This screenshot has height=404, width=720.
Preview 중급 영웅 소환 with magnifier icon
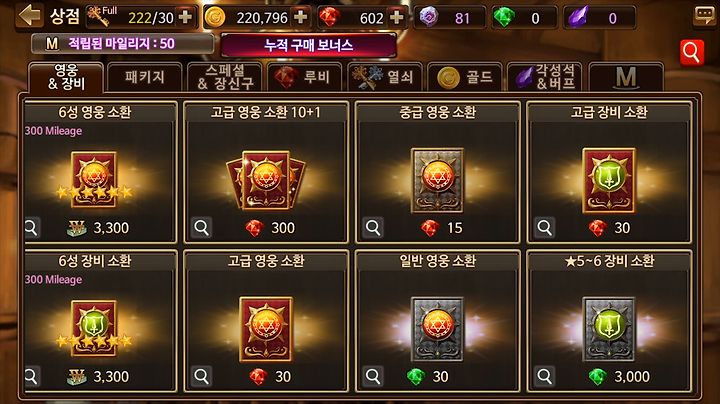pyautogui.click(x=373, y=227)
